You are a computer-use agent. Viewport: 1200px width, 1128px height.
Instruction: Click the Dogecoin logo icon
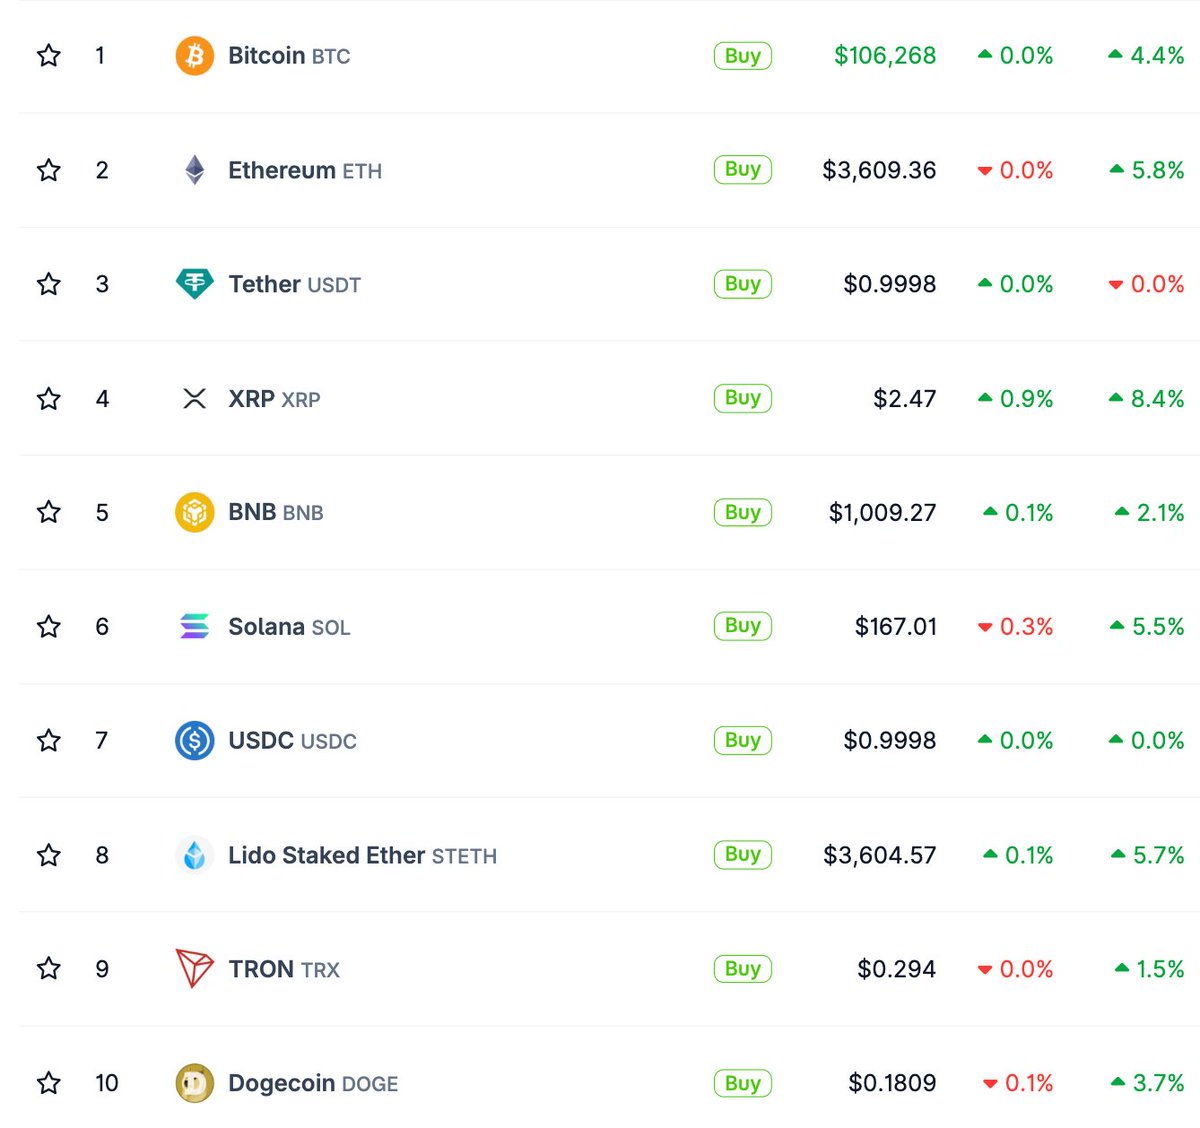click(x=194, y=1083)
